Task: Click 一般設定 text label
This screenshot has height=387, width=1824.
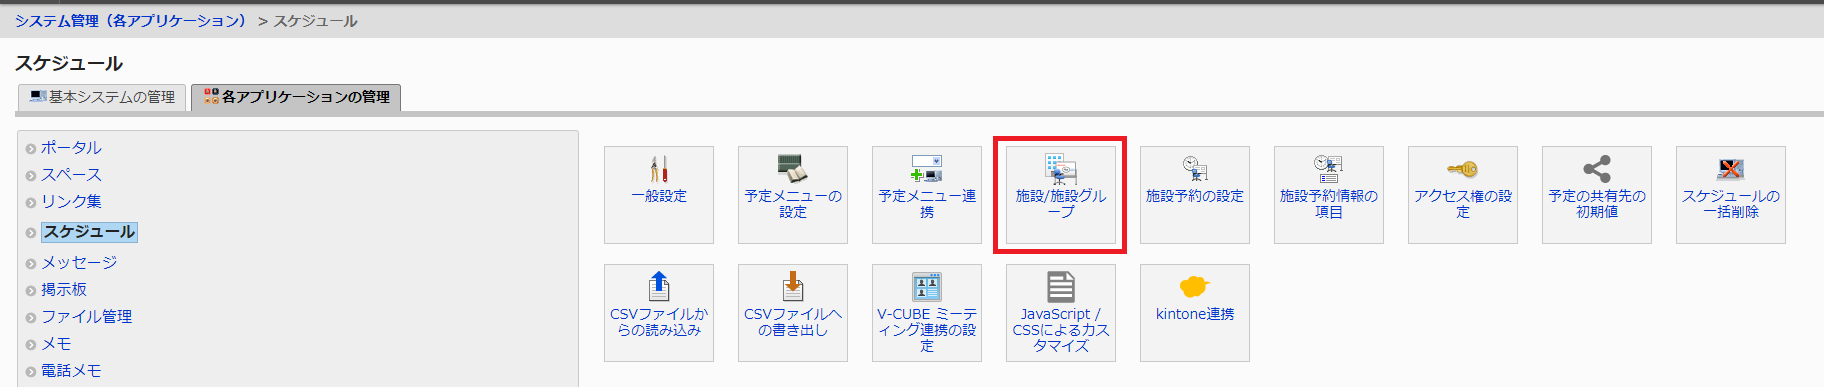Action: 659,196
